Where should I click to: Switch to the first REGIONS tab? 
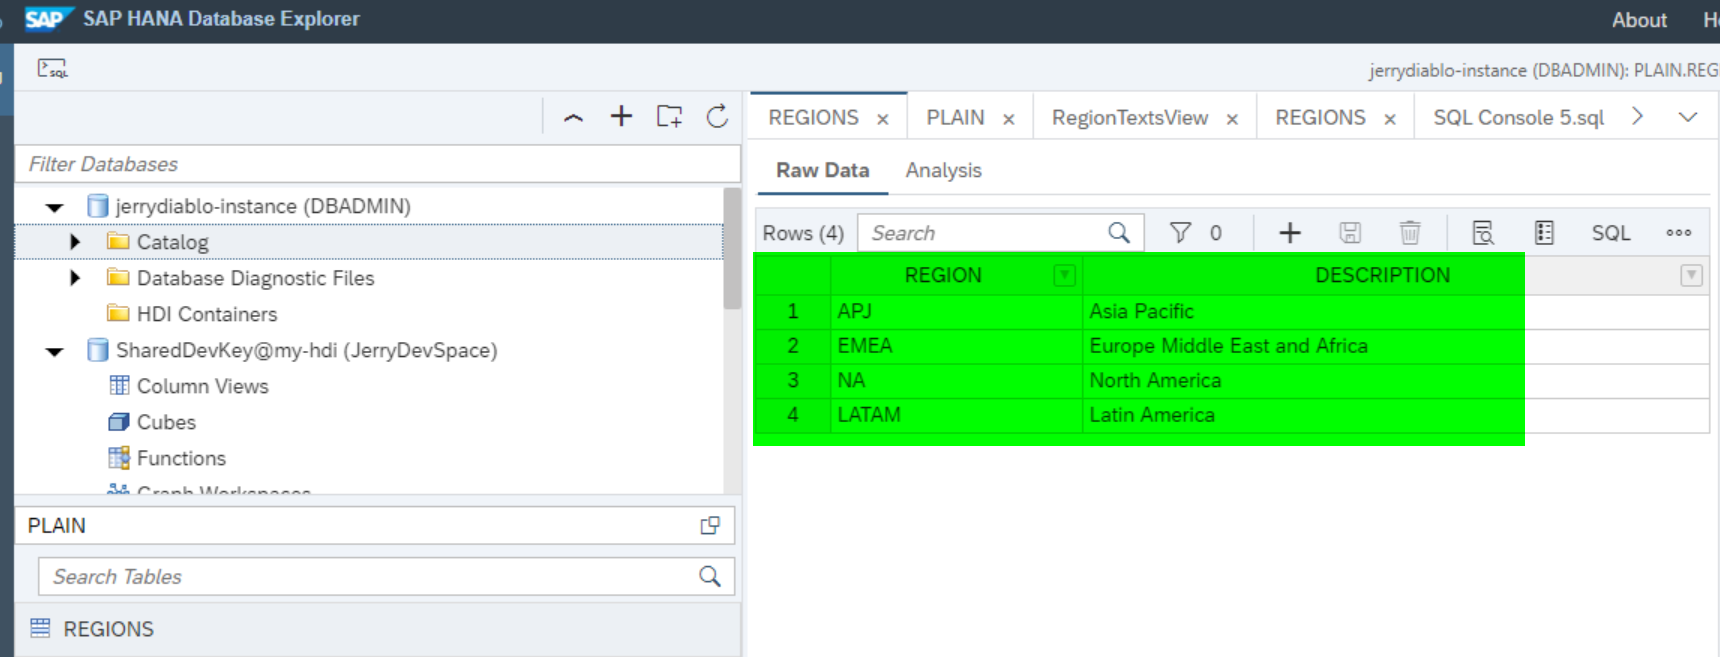813,118
